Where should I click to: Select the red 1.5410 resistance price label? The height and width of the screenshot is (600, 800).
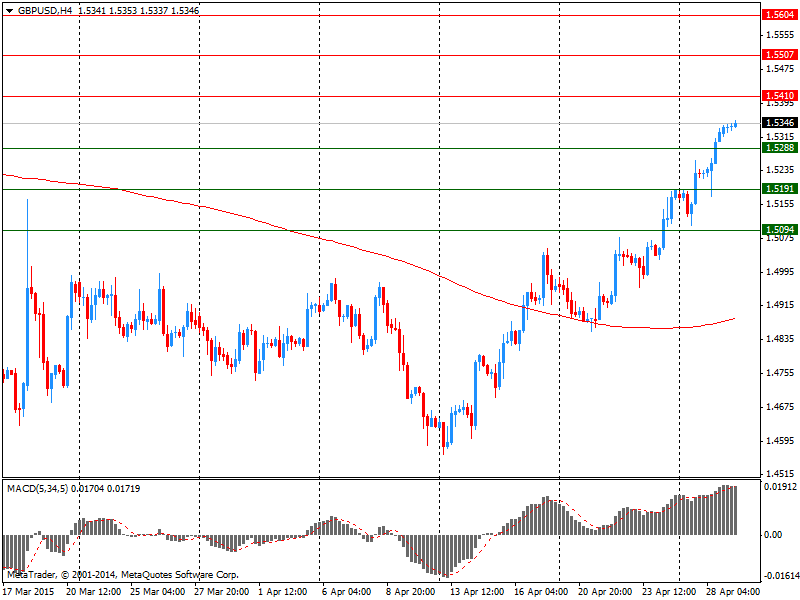780,95
